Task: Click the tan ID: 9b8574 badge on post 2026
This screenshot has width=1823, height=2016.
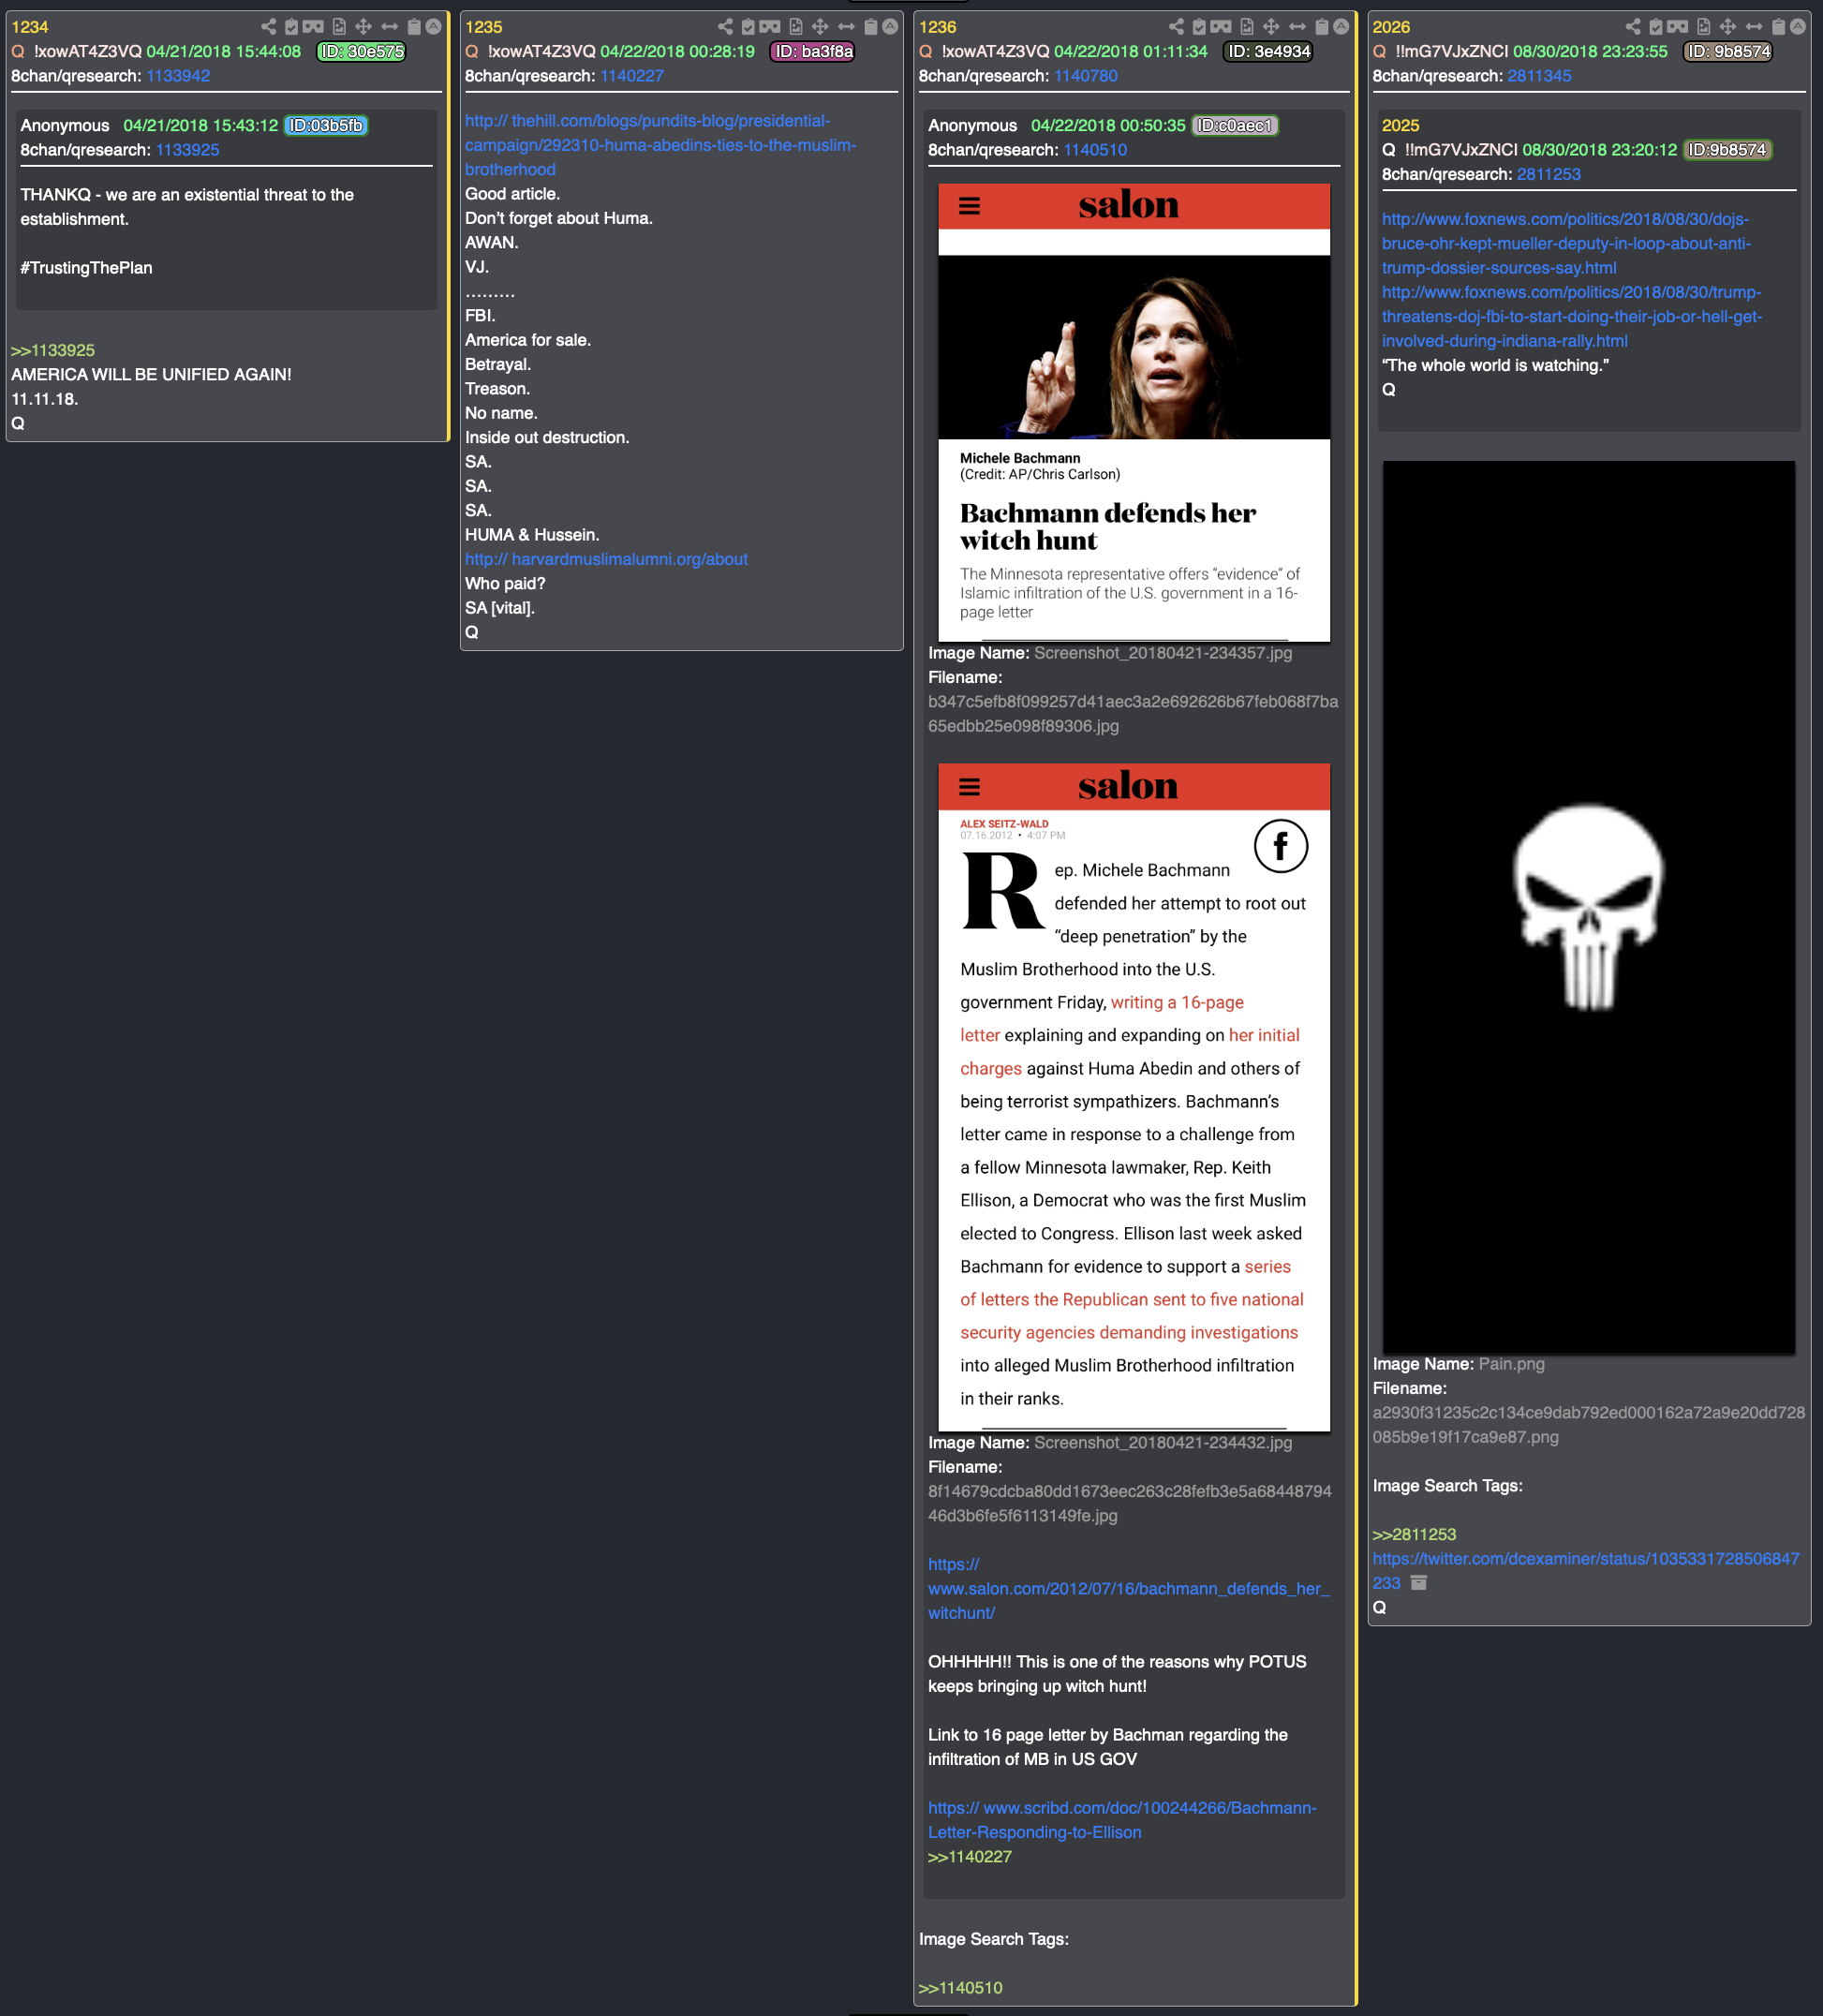Action: 1728,51
